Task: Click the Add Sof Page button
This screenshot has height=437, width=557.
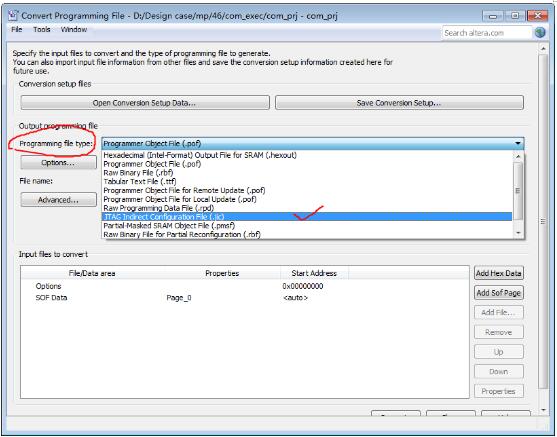Action: (x=499, y=293)
